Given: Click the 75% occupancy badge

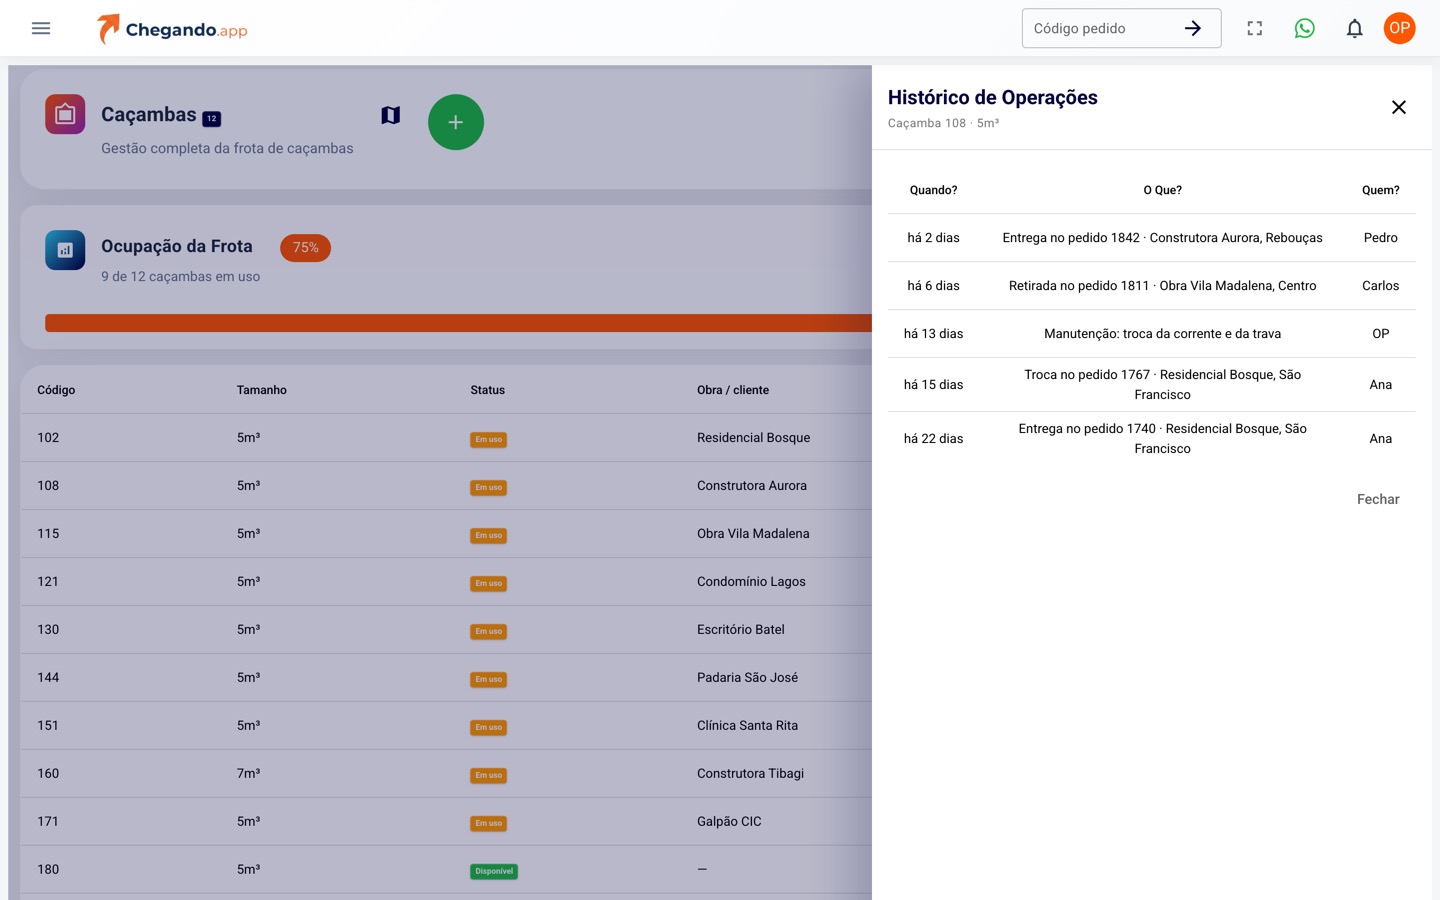Looking at the screenshot, I should click(306, 248).
